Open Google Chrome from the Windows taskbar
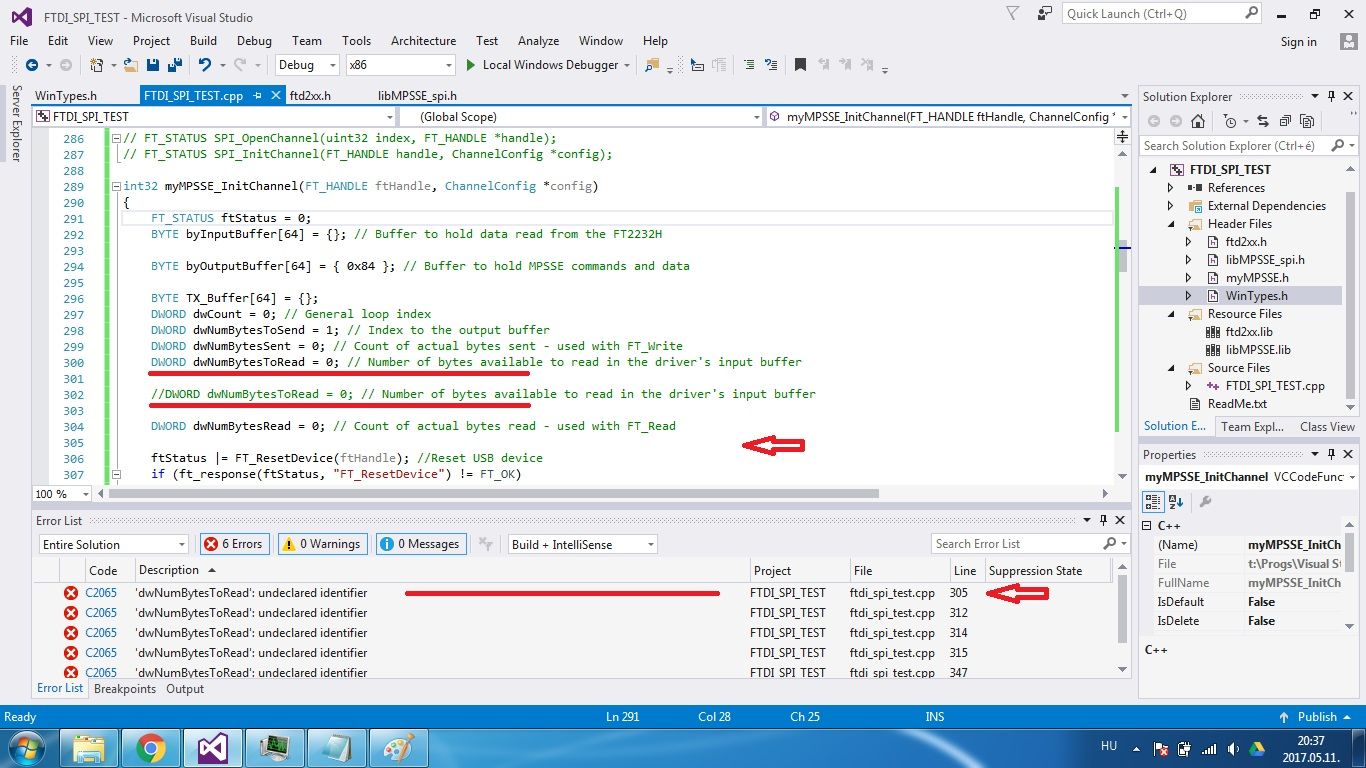The image size is (1366, 768). (x=151, y=748)
